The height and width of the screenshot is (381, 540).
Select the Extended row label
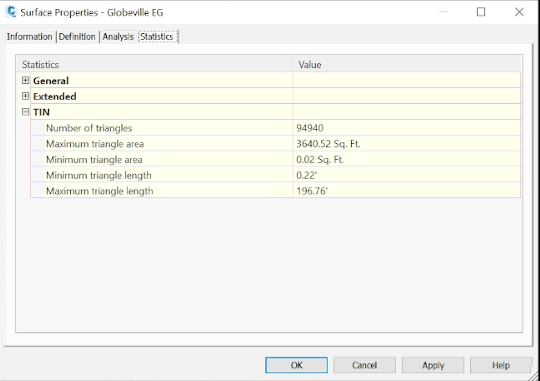click(55, 96)
